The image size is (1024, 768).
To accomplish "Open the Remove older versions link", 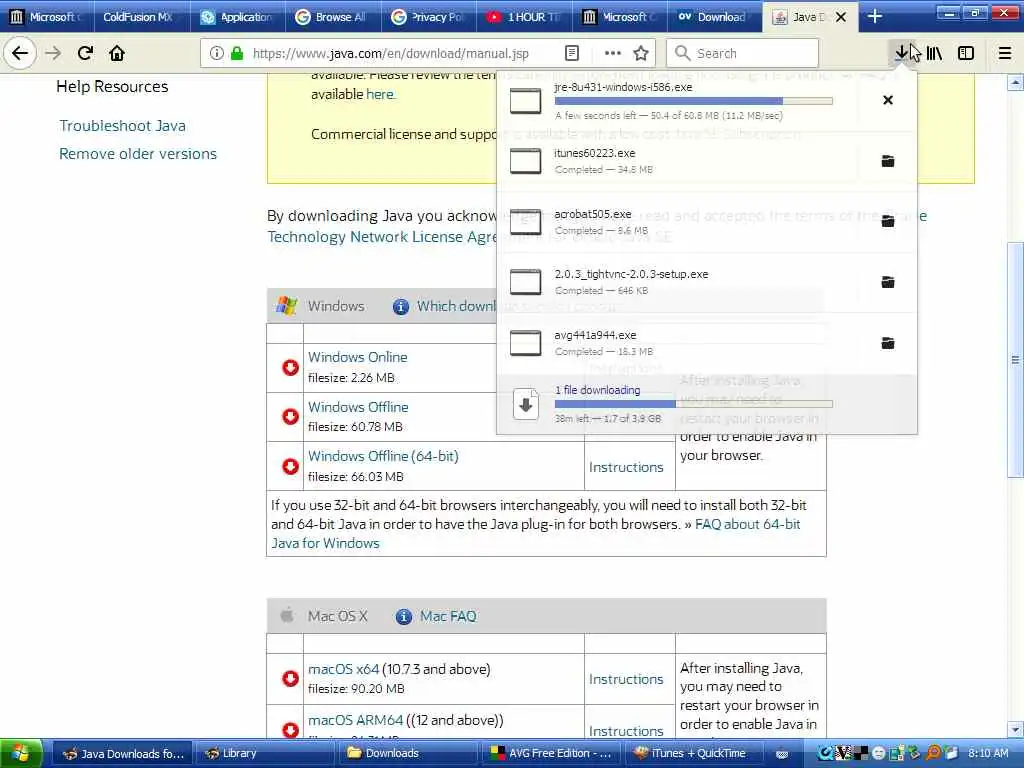I will click(138, 153).
